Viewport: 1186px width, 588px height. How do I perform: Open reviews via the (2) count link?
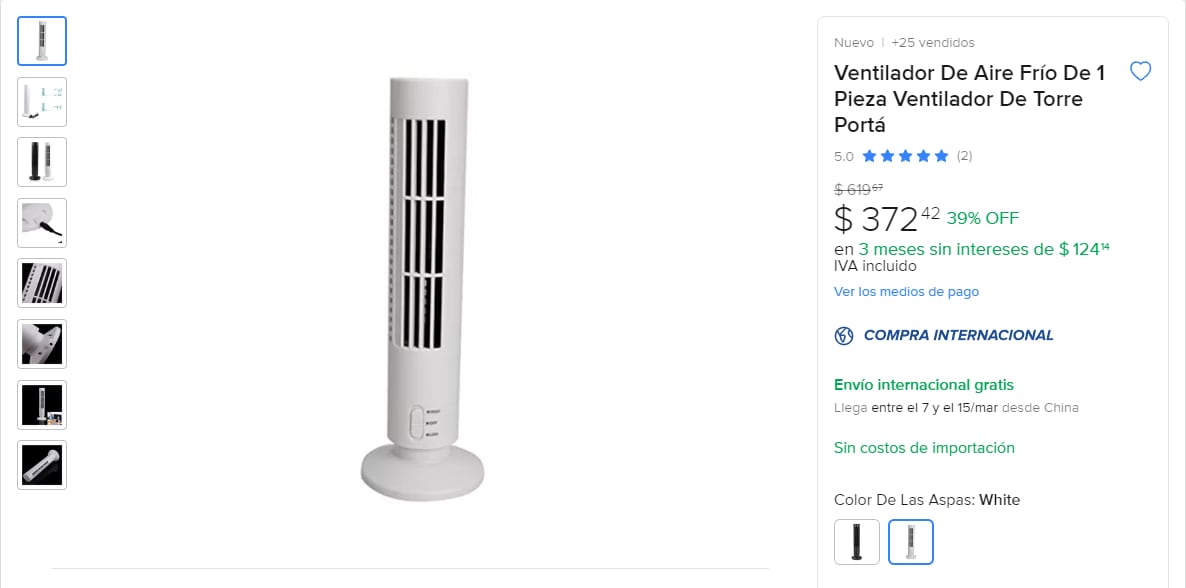pos(963,156)
